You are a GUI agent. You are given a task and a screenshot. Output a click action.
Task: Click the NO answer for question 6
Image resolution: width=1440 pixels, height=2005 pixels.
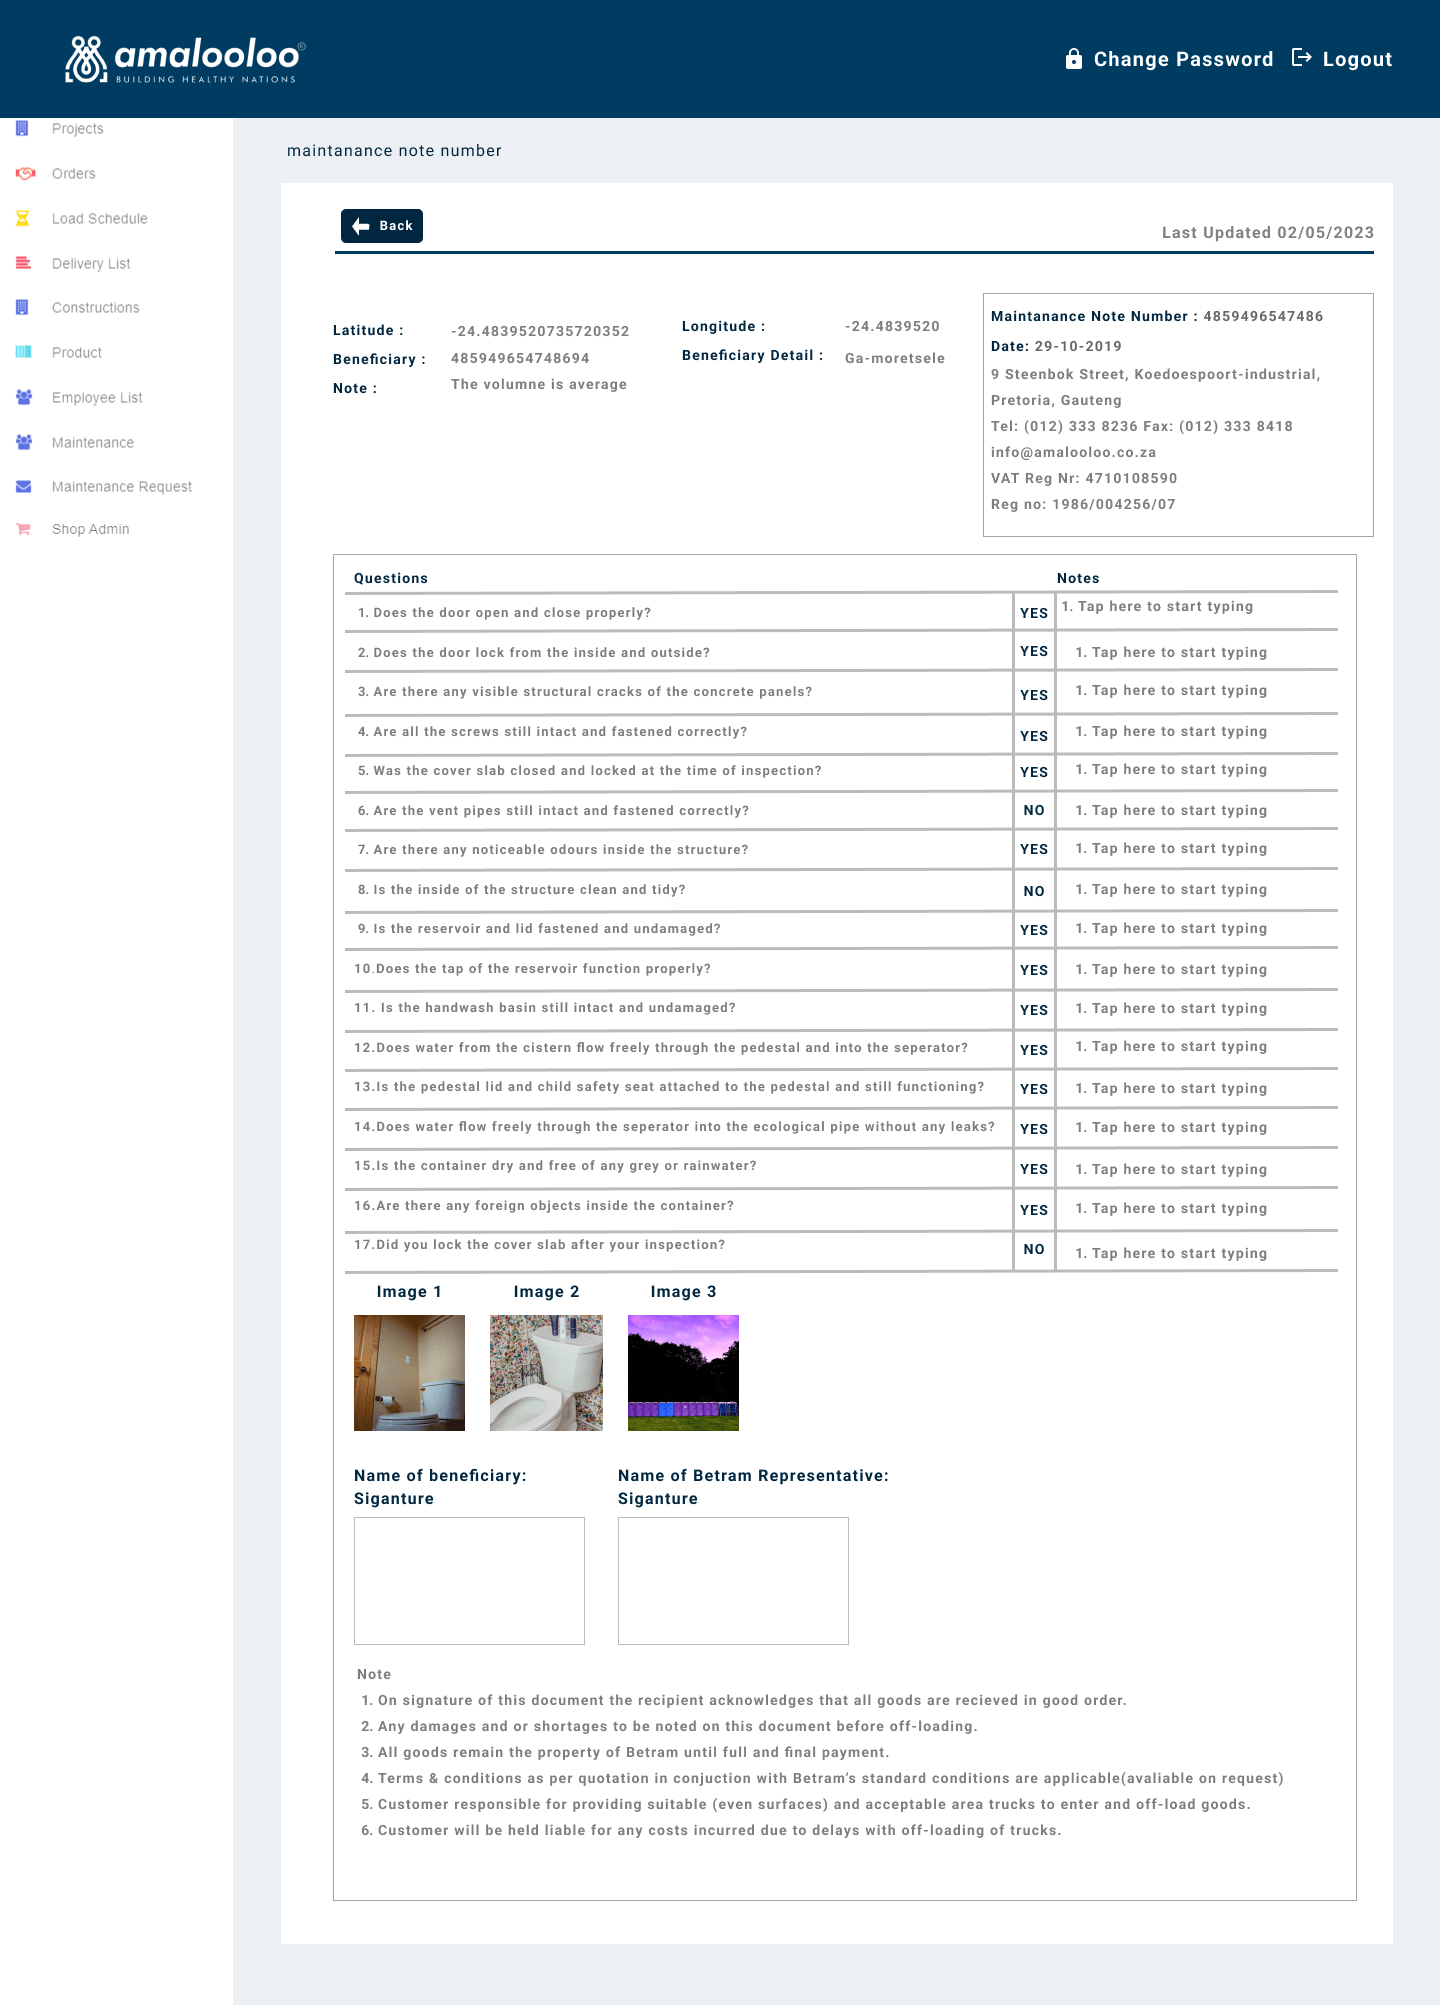(1034, 810)
